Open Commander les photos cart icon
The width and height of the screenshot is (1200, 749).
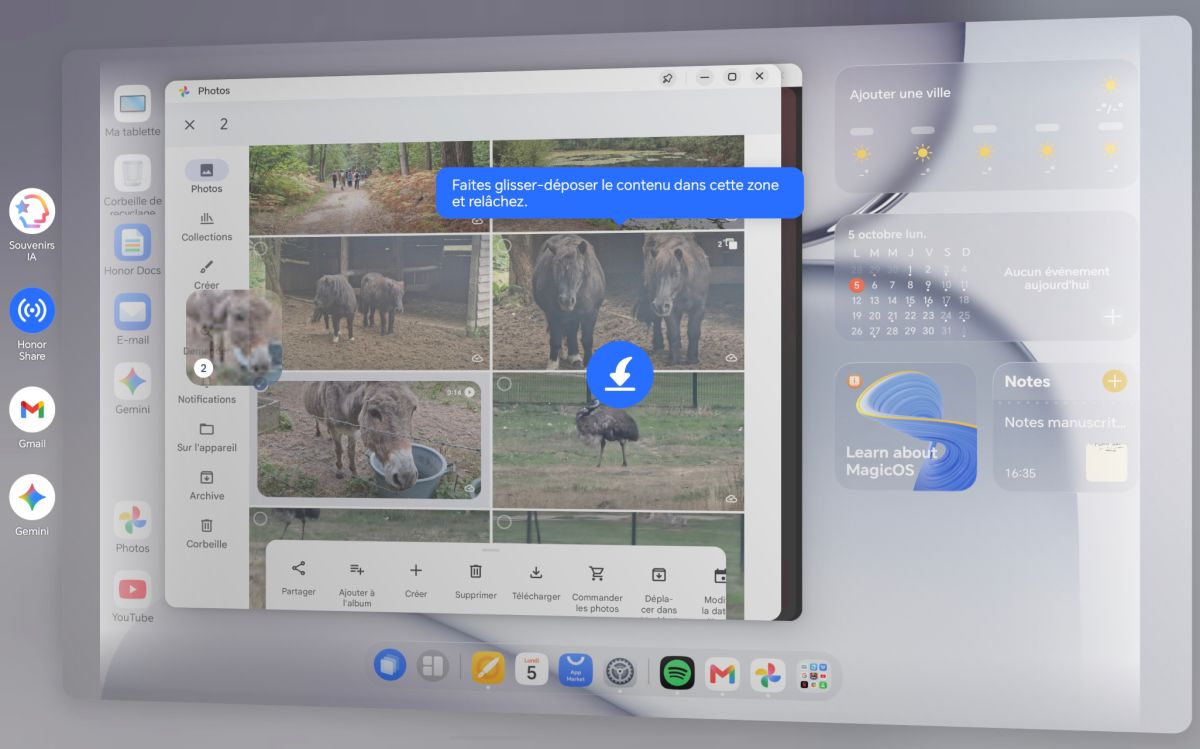coord(597,573)
